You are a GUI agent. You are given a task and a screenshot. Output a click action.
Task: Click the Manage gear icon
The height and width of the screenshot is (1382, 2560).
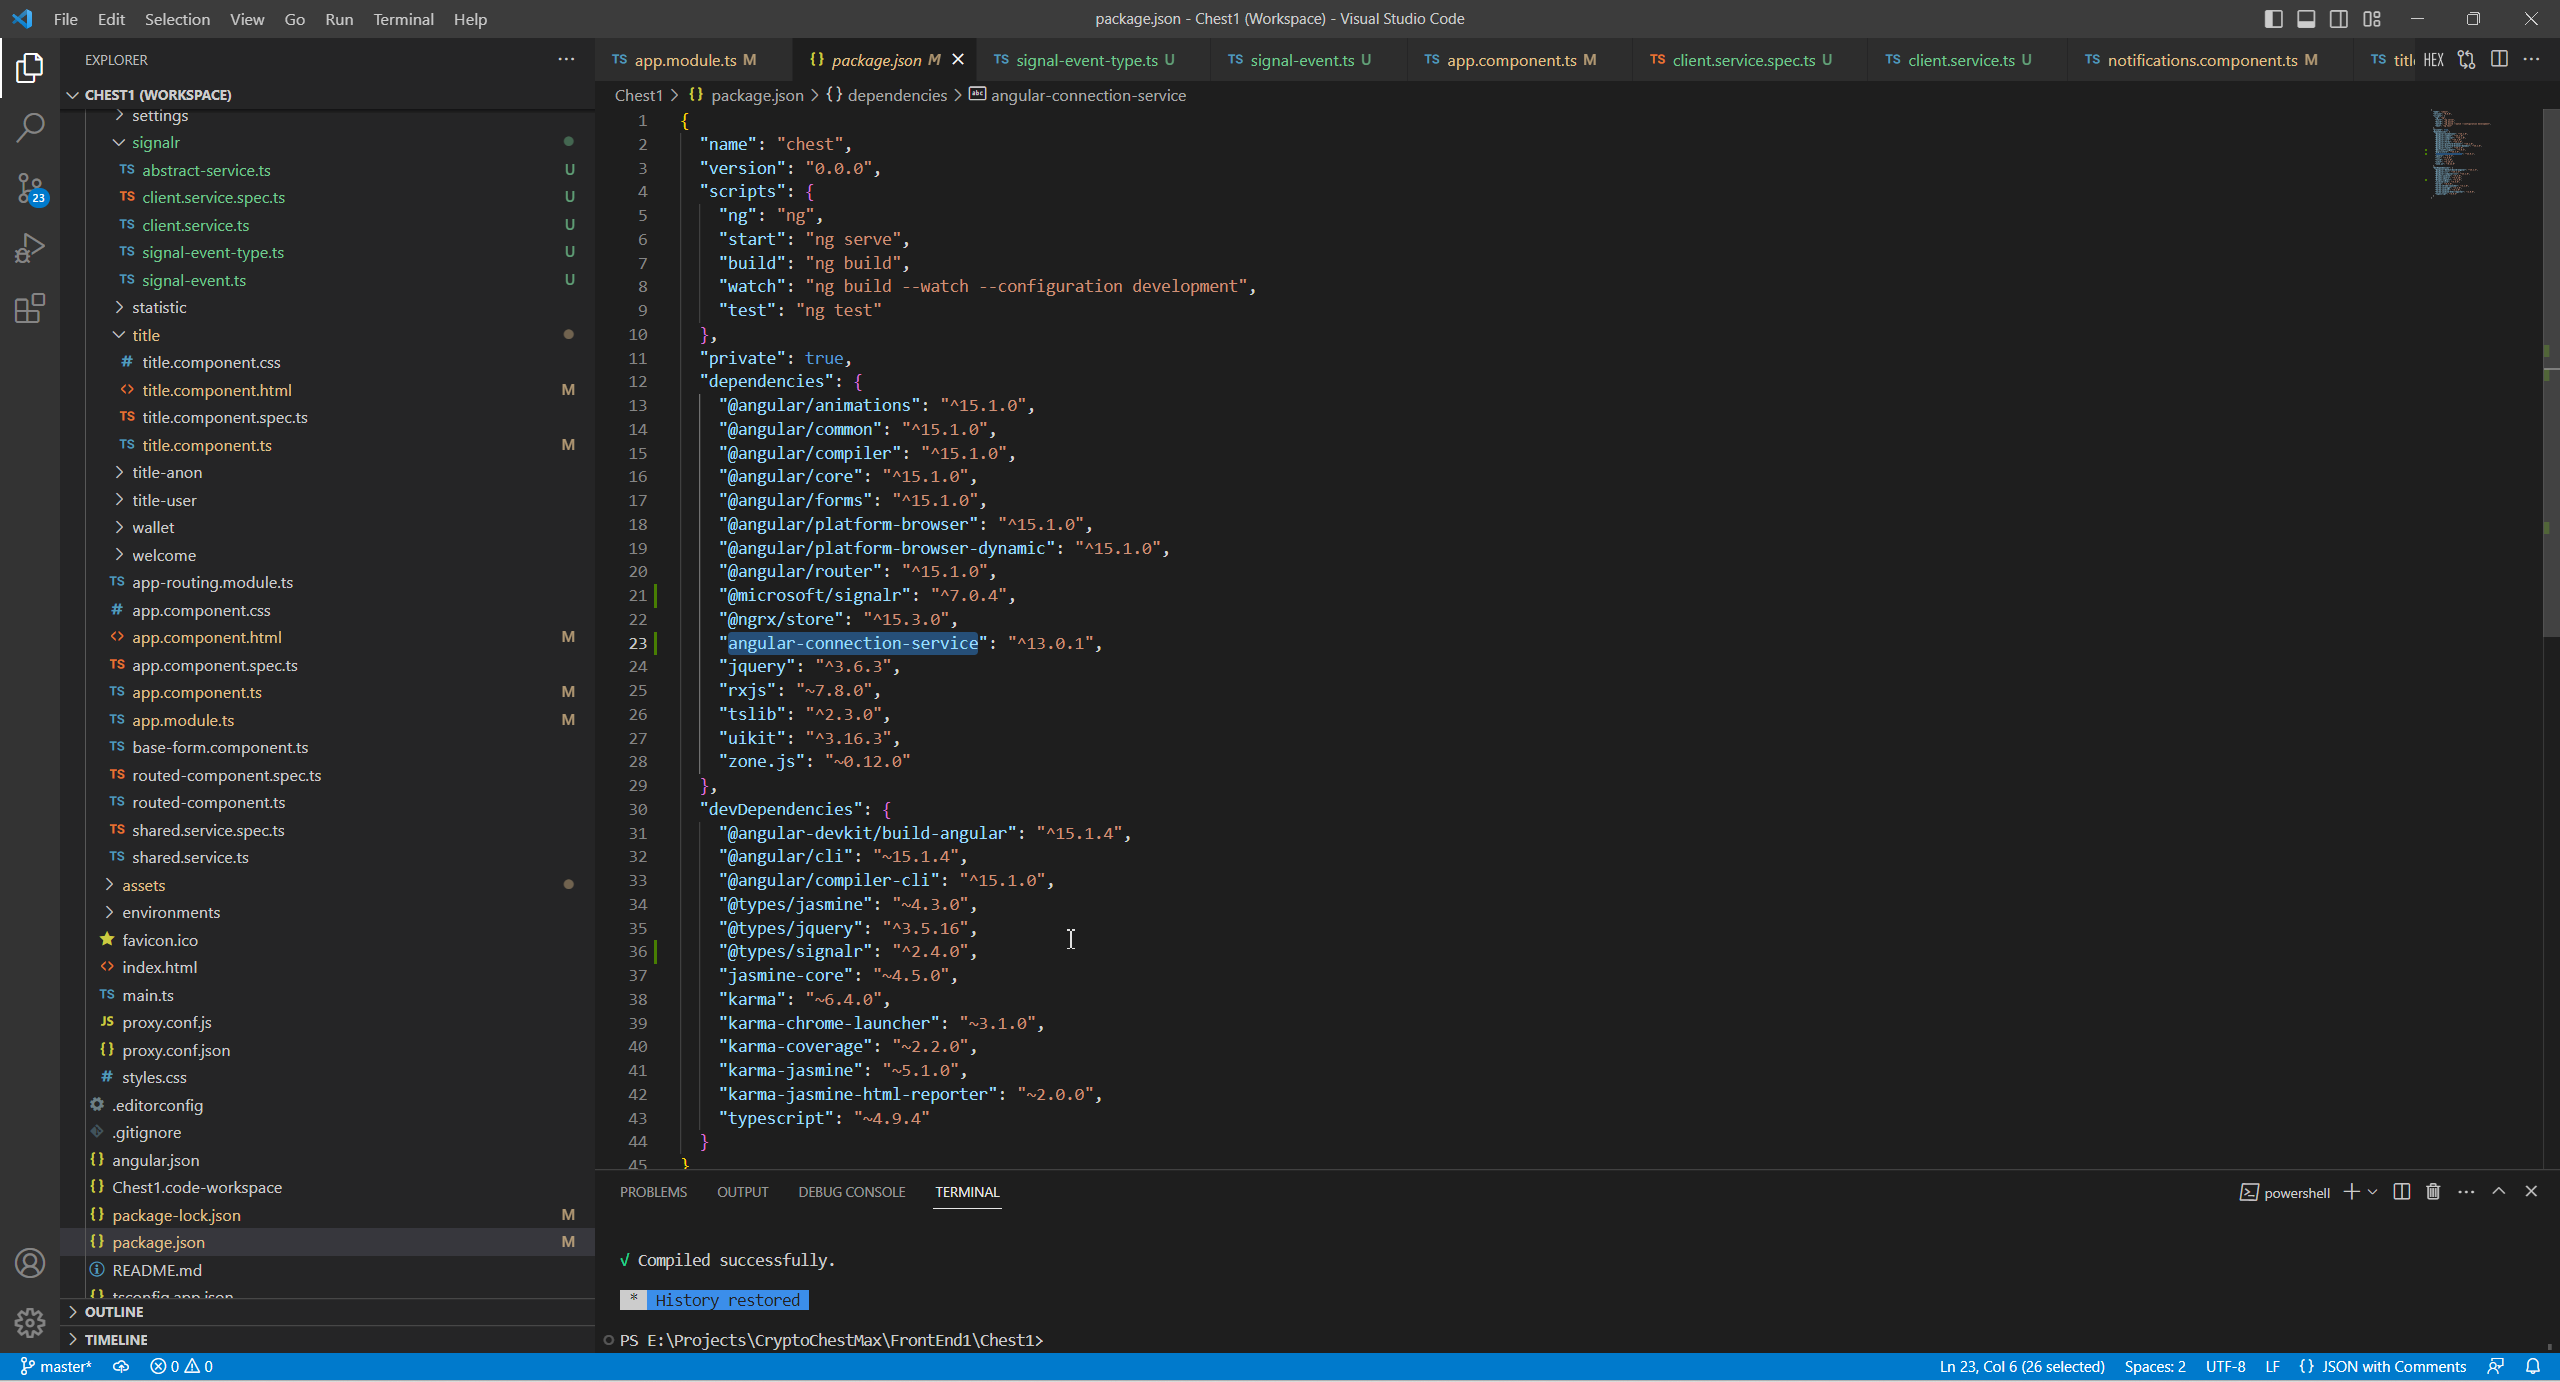(x=30, y=1322)
